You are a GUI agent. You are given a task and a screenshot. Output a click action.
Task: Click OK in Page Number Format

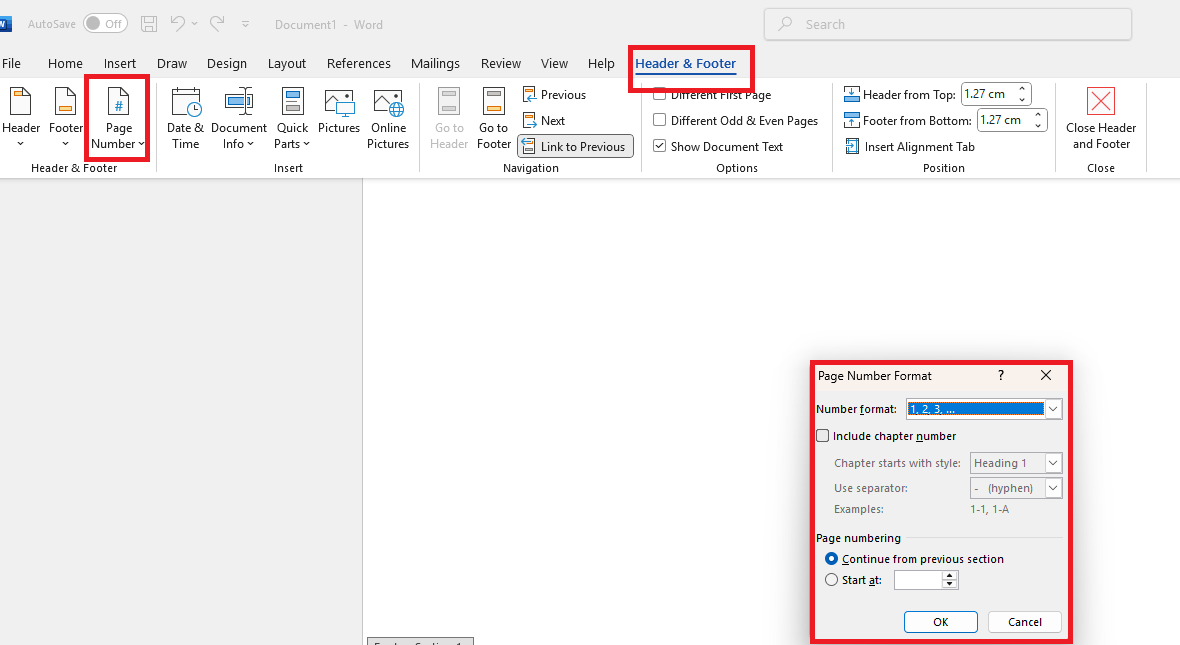point(940,622)
